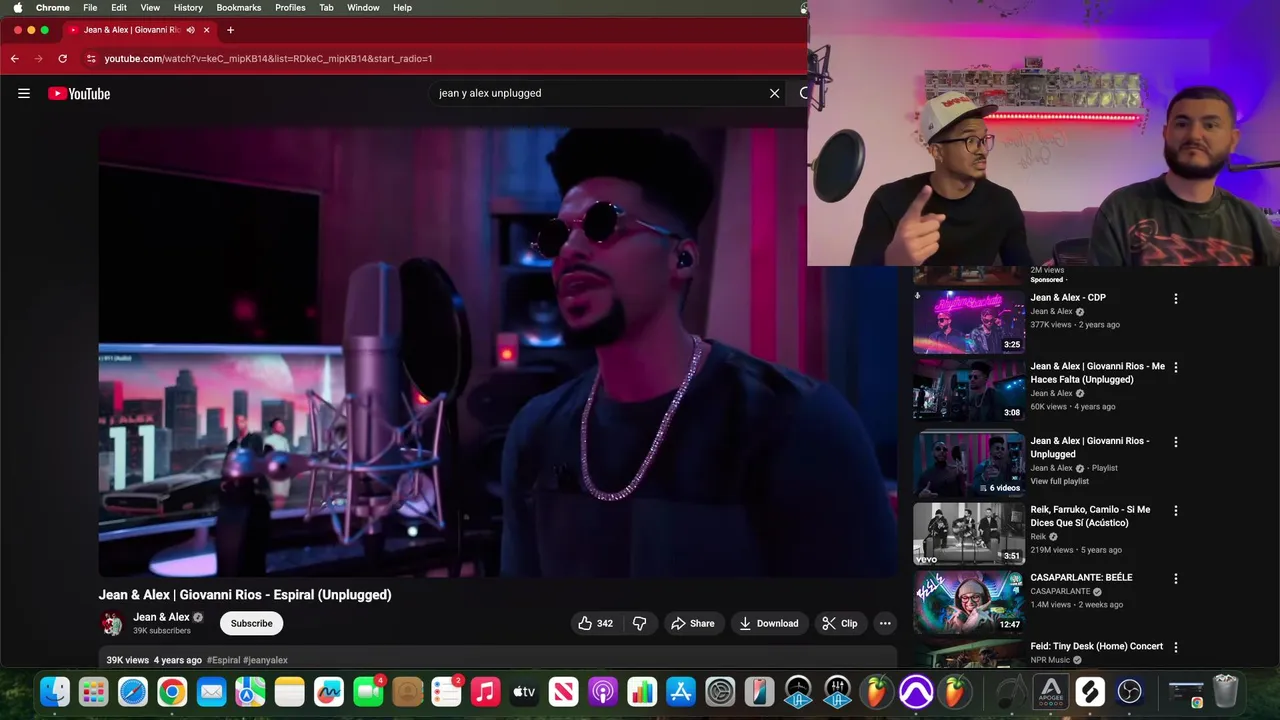
Task: Open the Profiles menu
Action: [290, 7]
